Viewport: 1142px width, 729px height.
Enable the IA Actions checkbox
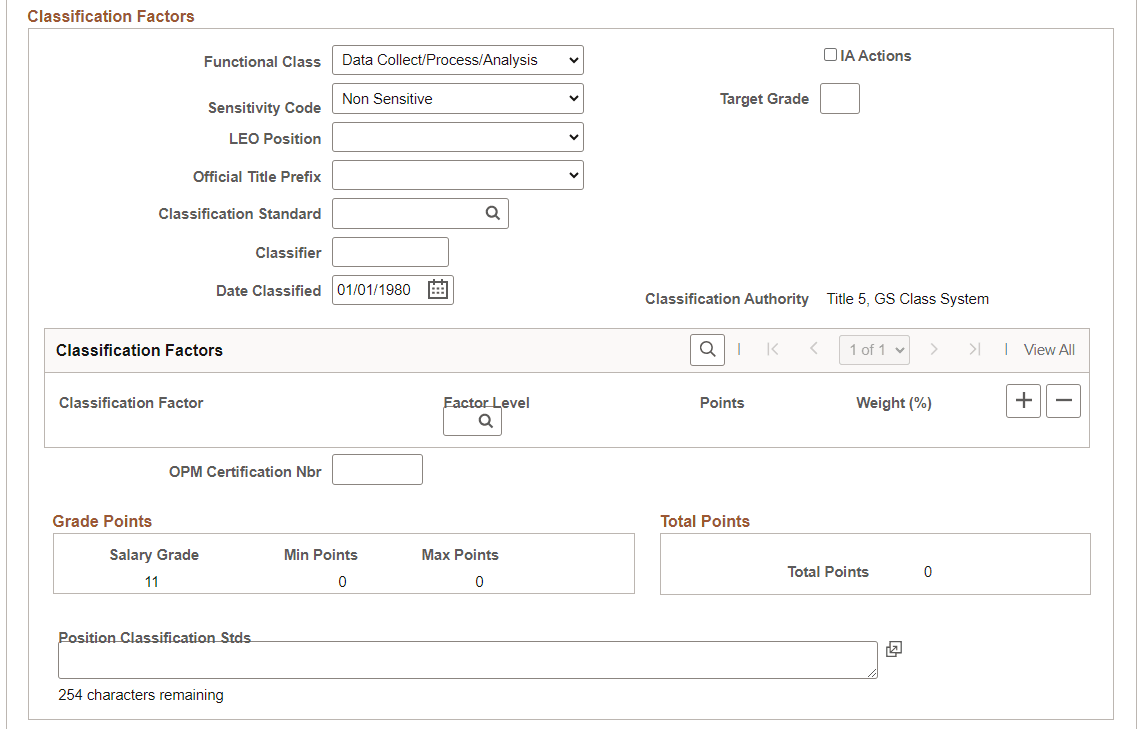pyautogui.click(x=830, y=55)
